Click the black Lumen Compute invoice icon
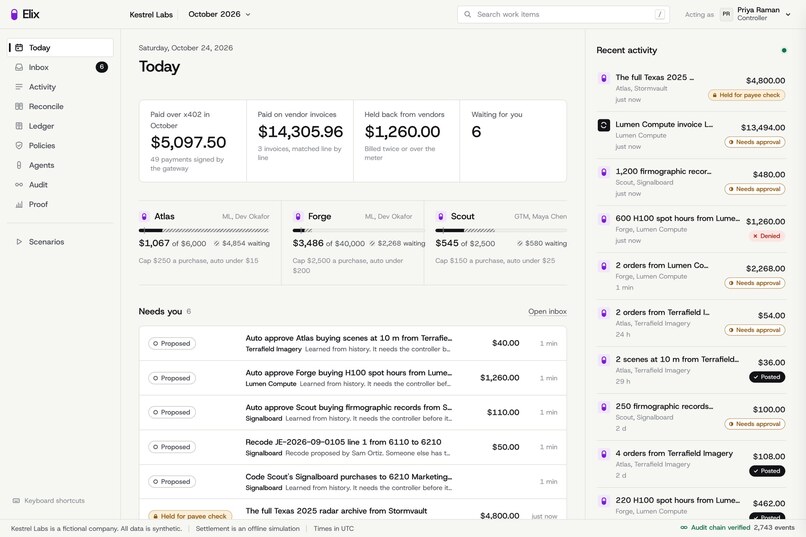This screenshot has height=537, width=806. pos(603,125)
